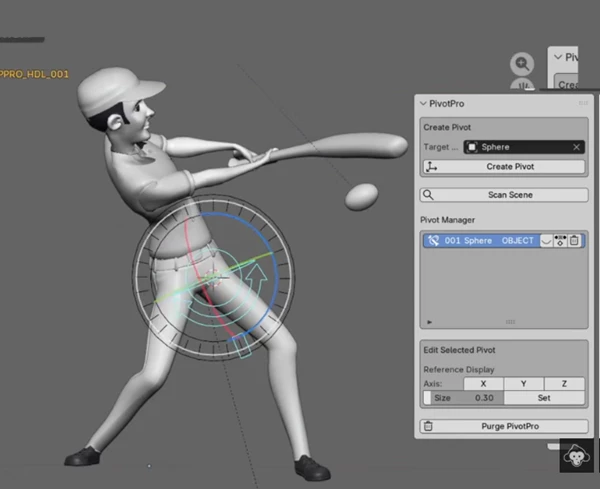This screenshot has height=489, width=600.
Task: Set the reference display axis to Z
Action: click(564, 384)
